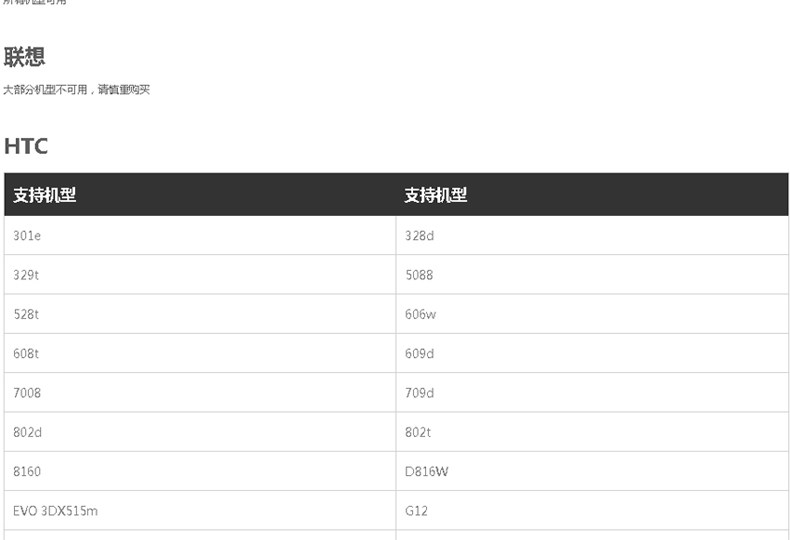Select the G12 model cell

(x=416, y=511)
